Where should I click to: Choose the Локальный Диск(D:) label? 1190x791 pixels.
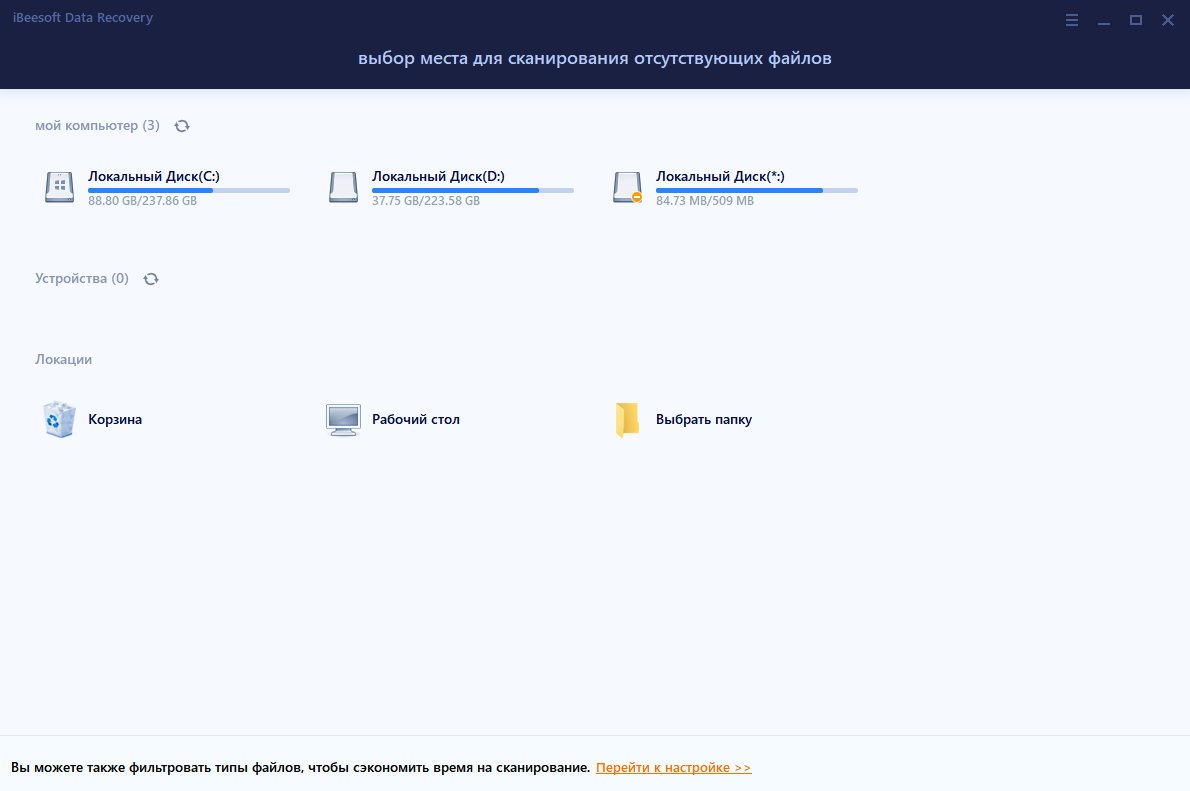click(438, 176)
